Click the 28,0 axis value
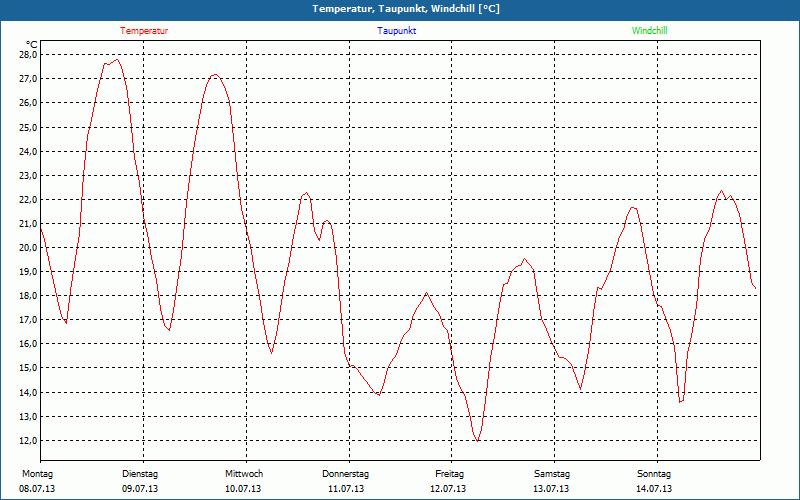Image resolution: width=800 pixels, height=500 pixels. [28, 55]
